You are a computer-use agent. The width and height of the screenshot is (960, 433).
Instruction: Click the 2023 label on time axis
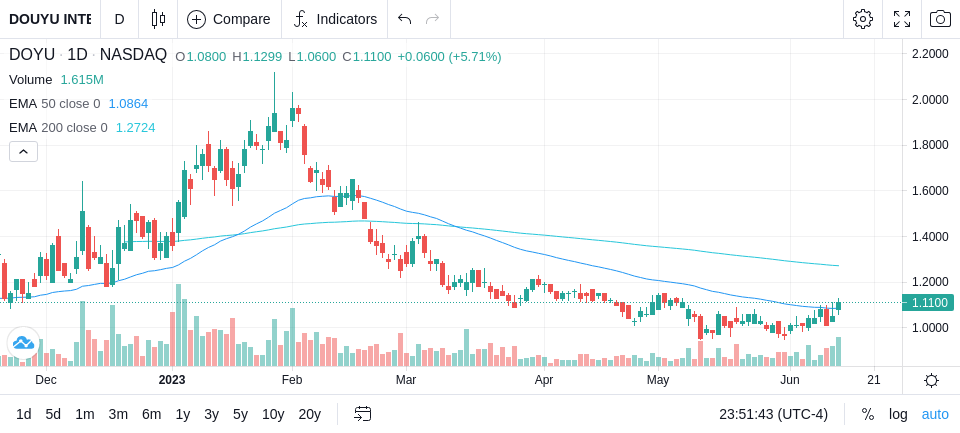tap(171, 380)
